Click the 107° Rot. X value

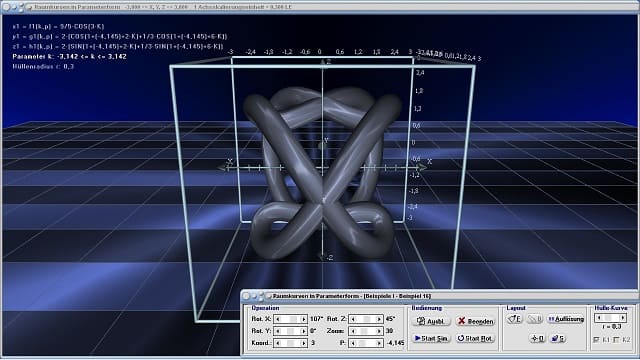317,319
